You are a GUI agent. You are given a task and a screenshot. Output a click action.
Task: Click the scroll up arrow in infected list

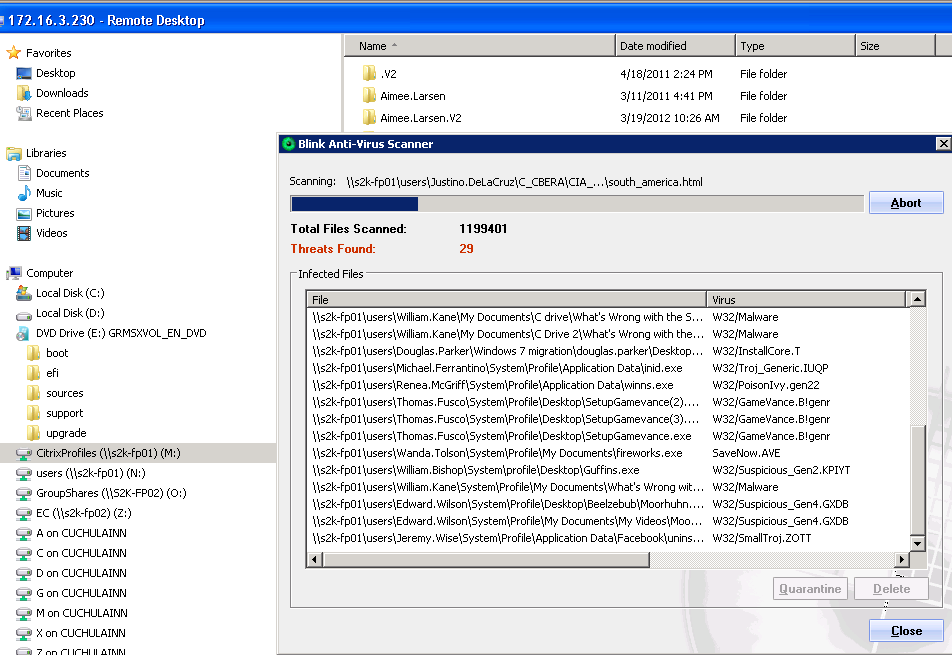917,299
